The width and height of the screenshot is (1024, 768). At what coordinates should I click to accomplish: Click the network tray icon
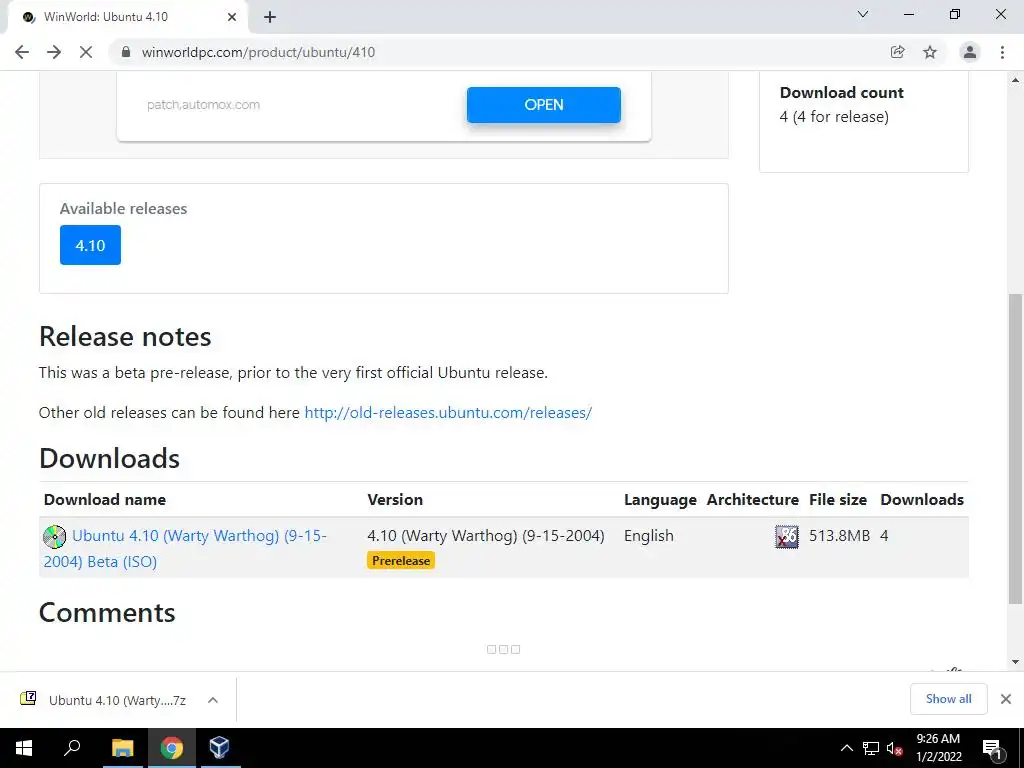pyautogui.click(x=871, y=748)
